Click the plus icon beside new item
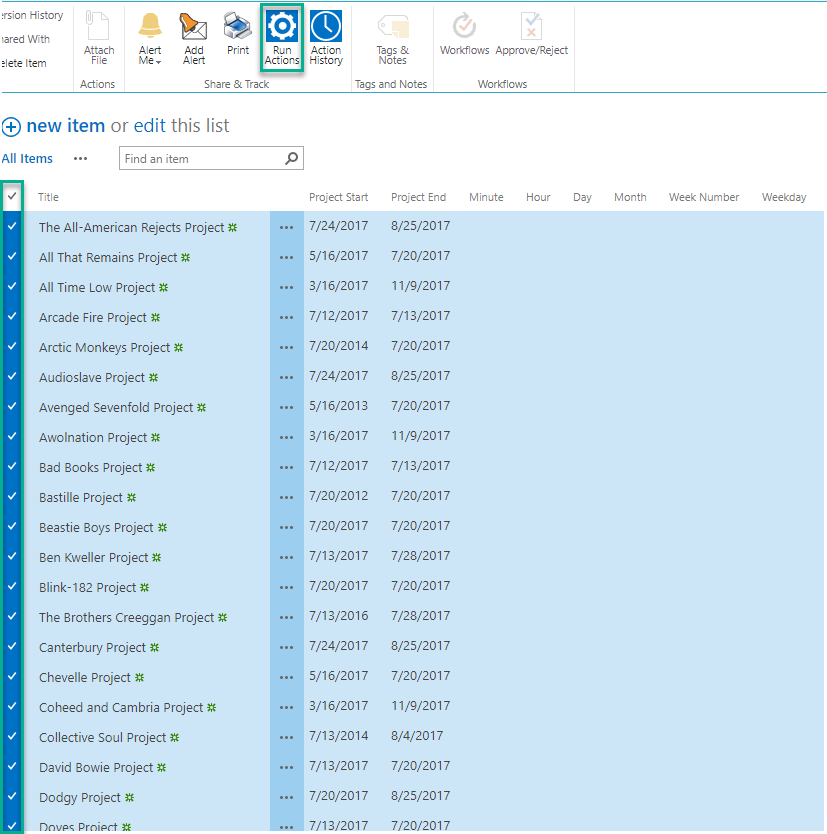The height and width of the screenshot is (834, 827). [11, 127]
